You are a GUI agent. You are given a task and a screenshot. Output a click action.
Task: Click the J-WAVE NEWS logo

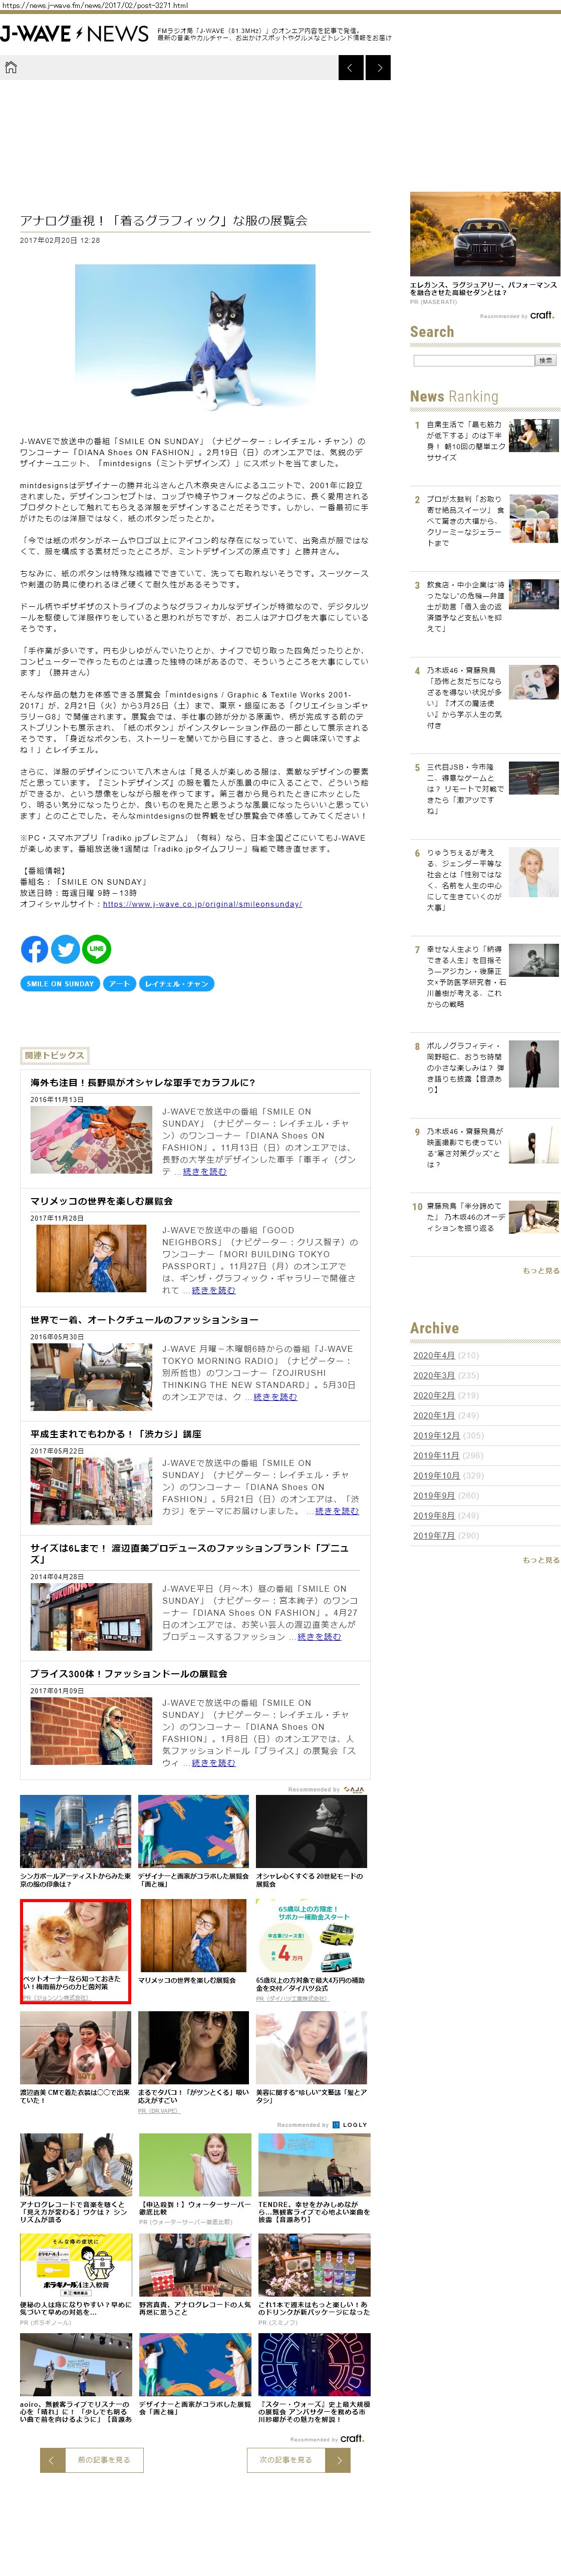pos(75,34)
